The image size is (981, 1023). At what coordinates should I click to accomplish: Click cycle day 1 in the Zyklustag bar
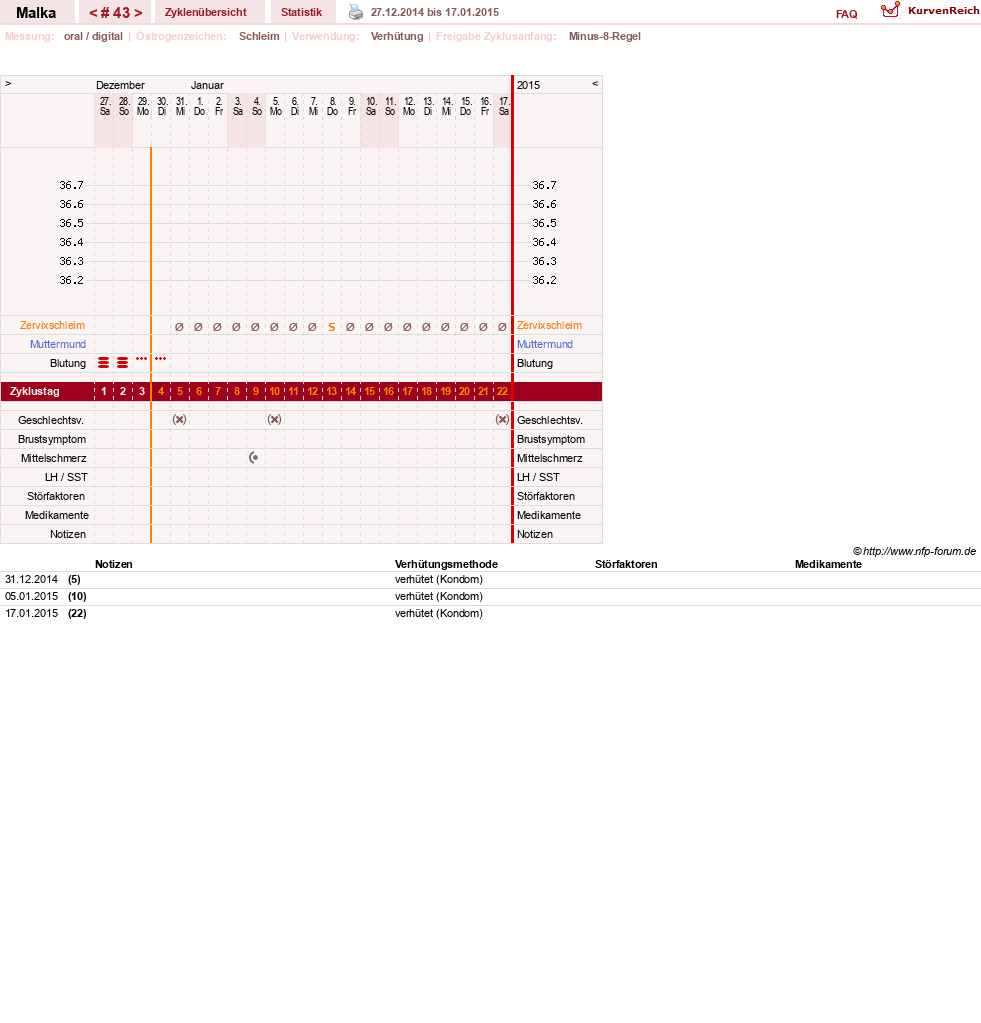(x=104, y=391)
